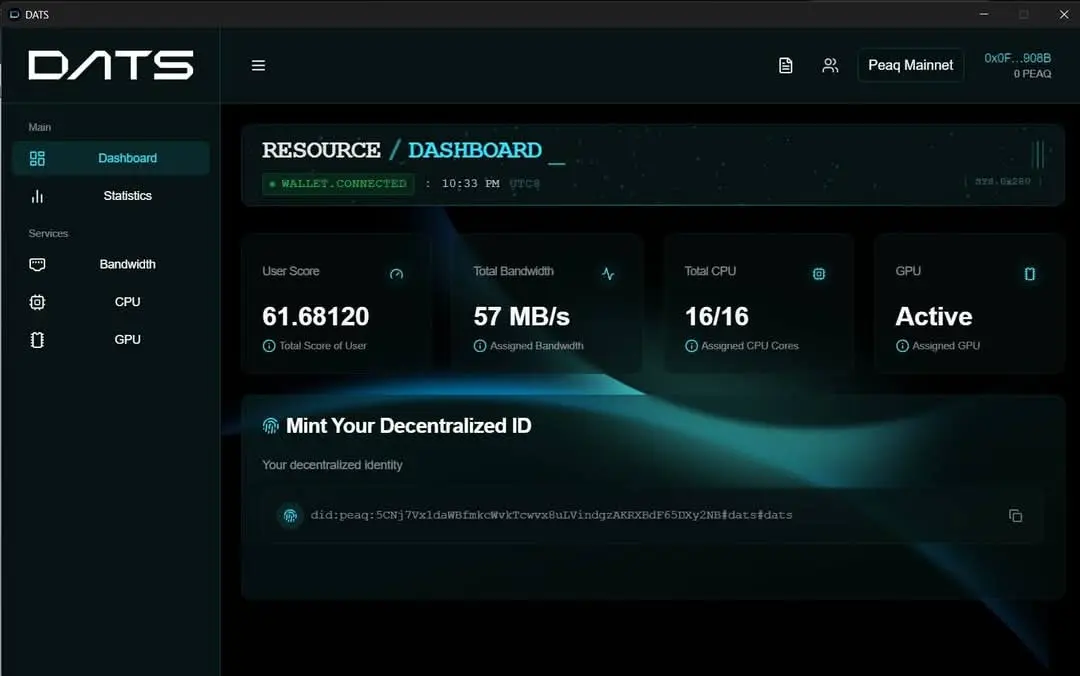Click the GPU card icon in sidebar
This screenshot has width=1080, height=676.
(37, 340)
